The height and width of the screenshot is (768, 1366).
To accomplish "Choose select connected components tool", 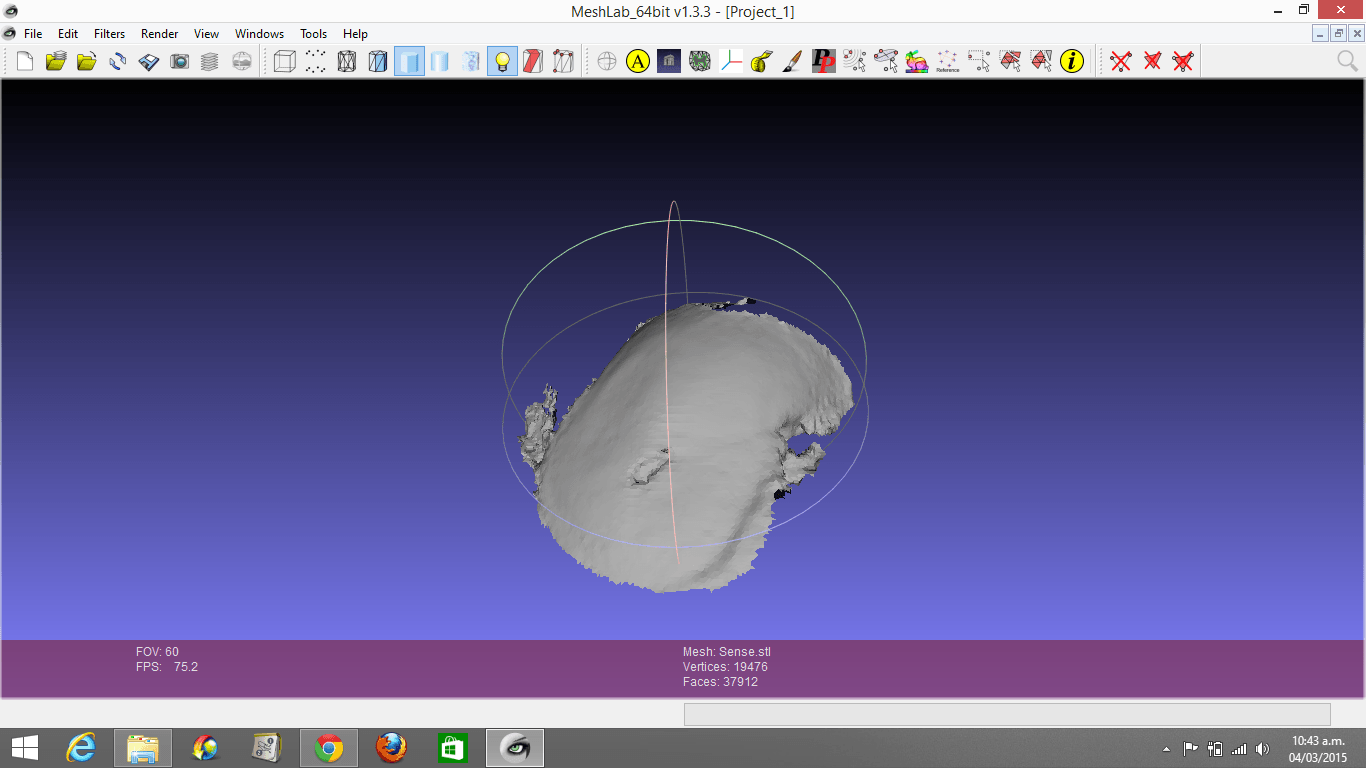I will (1041, 62).
